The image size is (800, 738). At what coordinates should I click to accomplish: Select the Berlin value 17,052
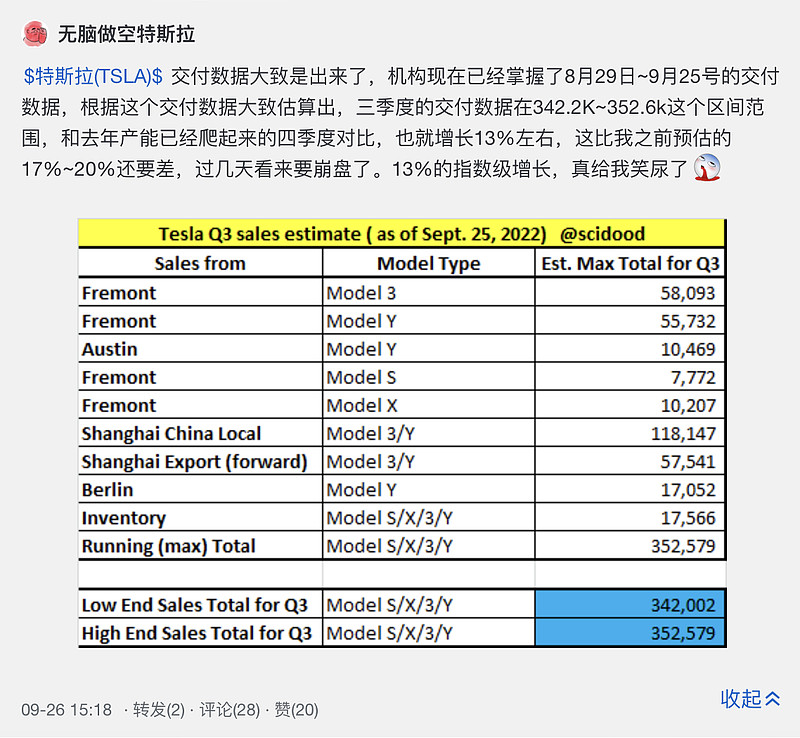(688, 489)
